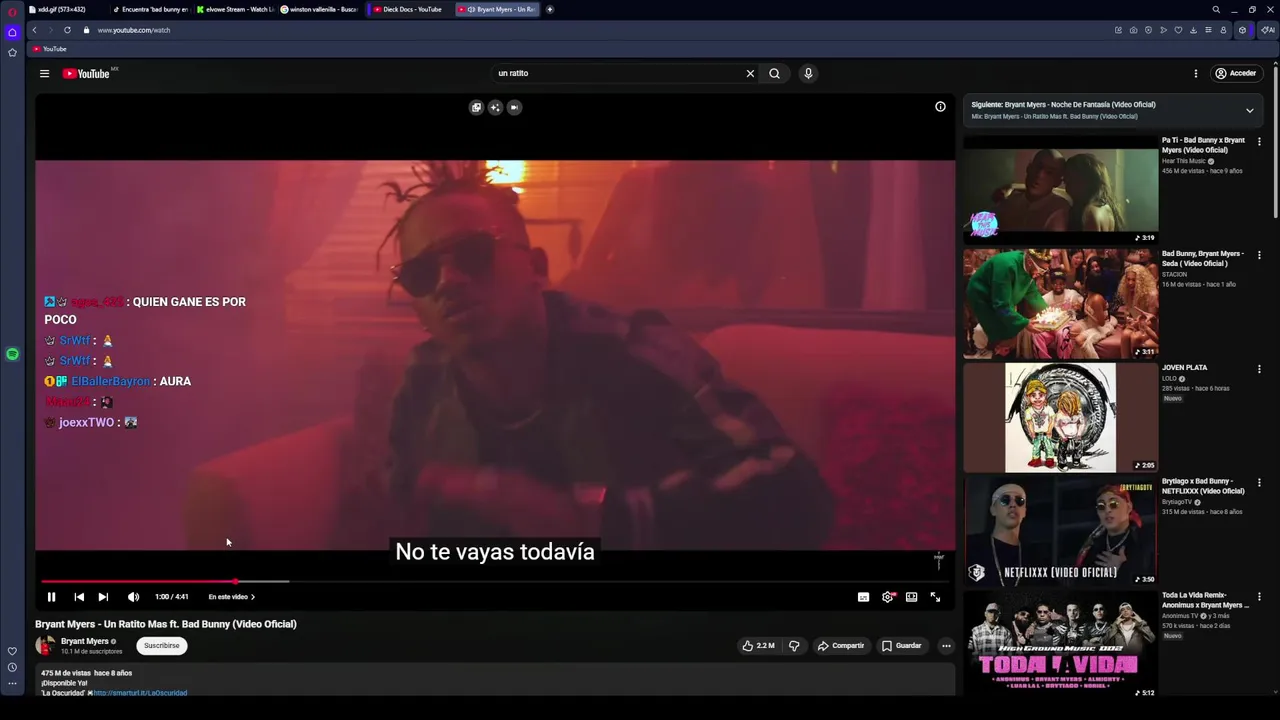Show video info card icon

point(940,107)
